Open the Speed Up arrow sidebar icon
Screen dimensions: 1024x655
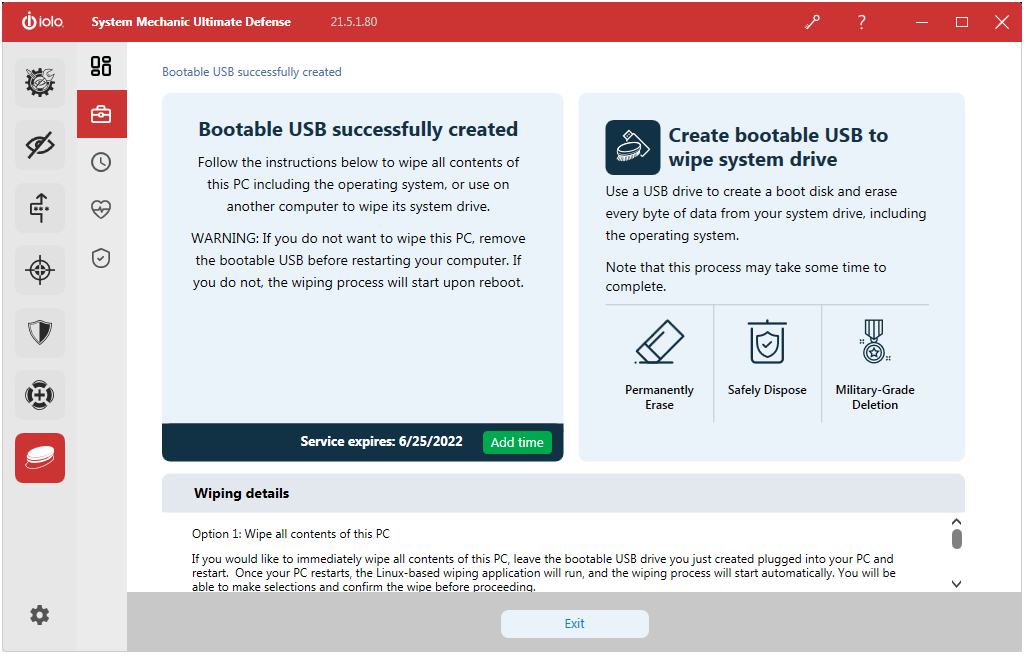40,208
